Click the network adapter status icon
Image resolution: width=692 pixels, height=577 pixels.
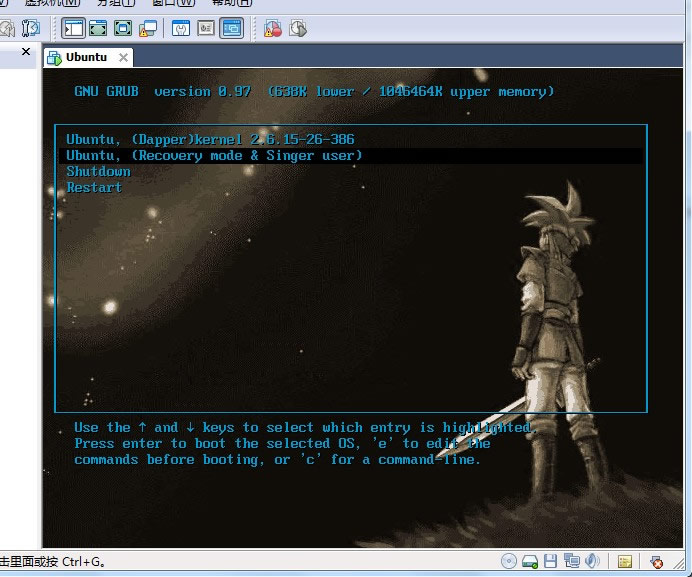point(571,562)
